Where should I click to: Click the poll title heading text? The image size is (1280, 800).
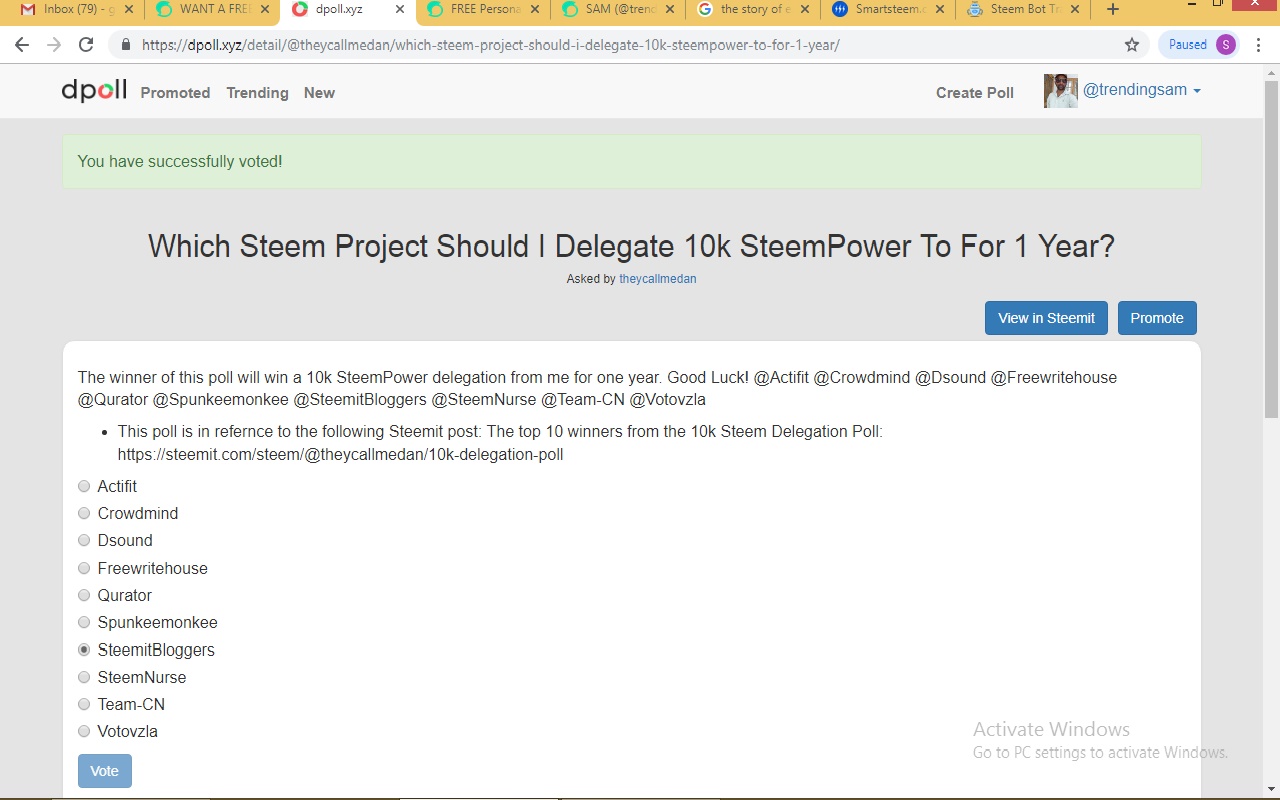pos(631,246)
